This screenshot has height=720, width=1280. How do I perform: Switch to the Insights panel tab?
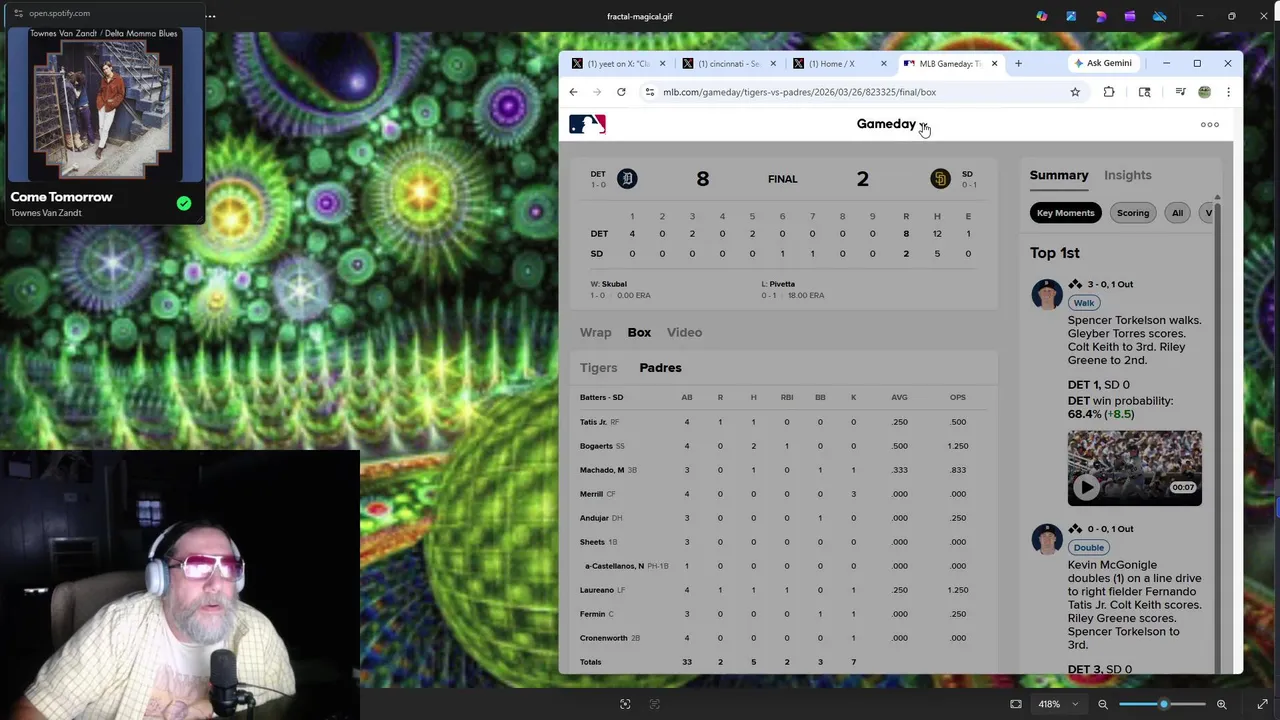point(1128,175)
